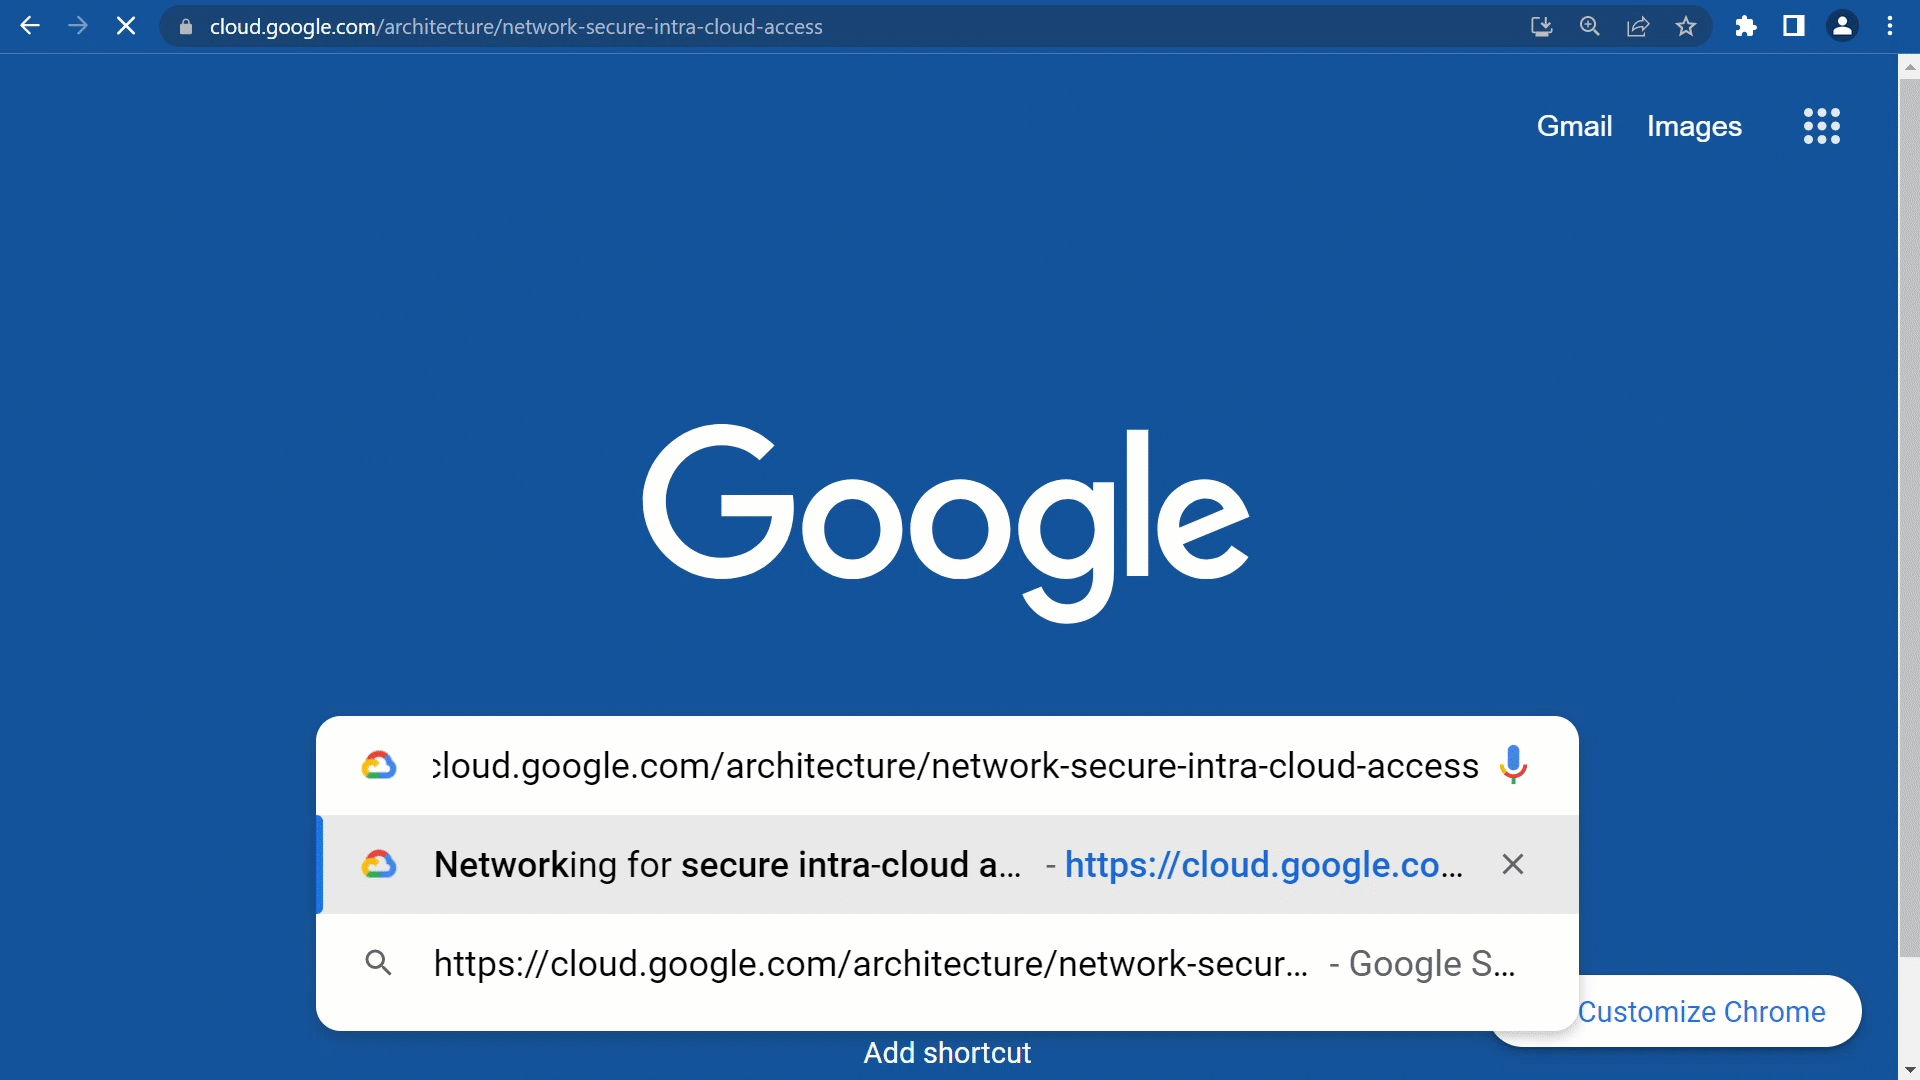Click 'Add shortcut' button at page bottom
Screen dimensions: 1920x1080
tap(947, 1052)
